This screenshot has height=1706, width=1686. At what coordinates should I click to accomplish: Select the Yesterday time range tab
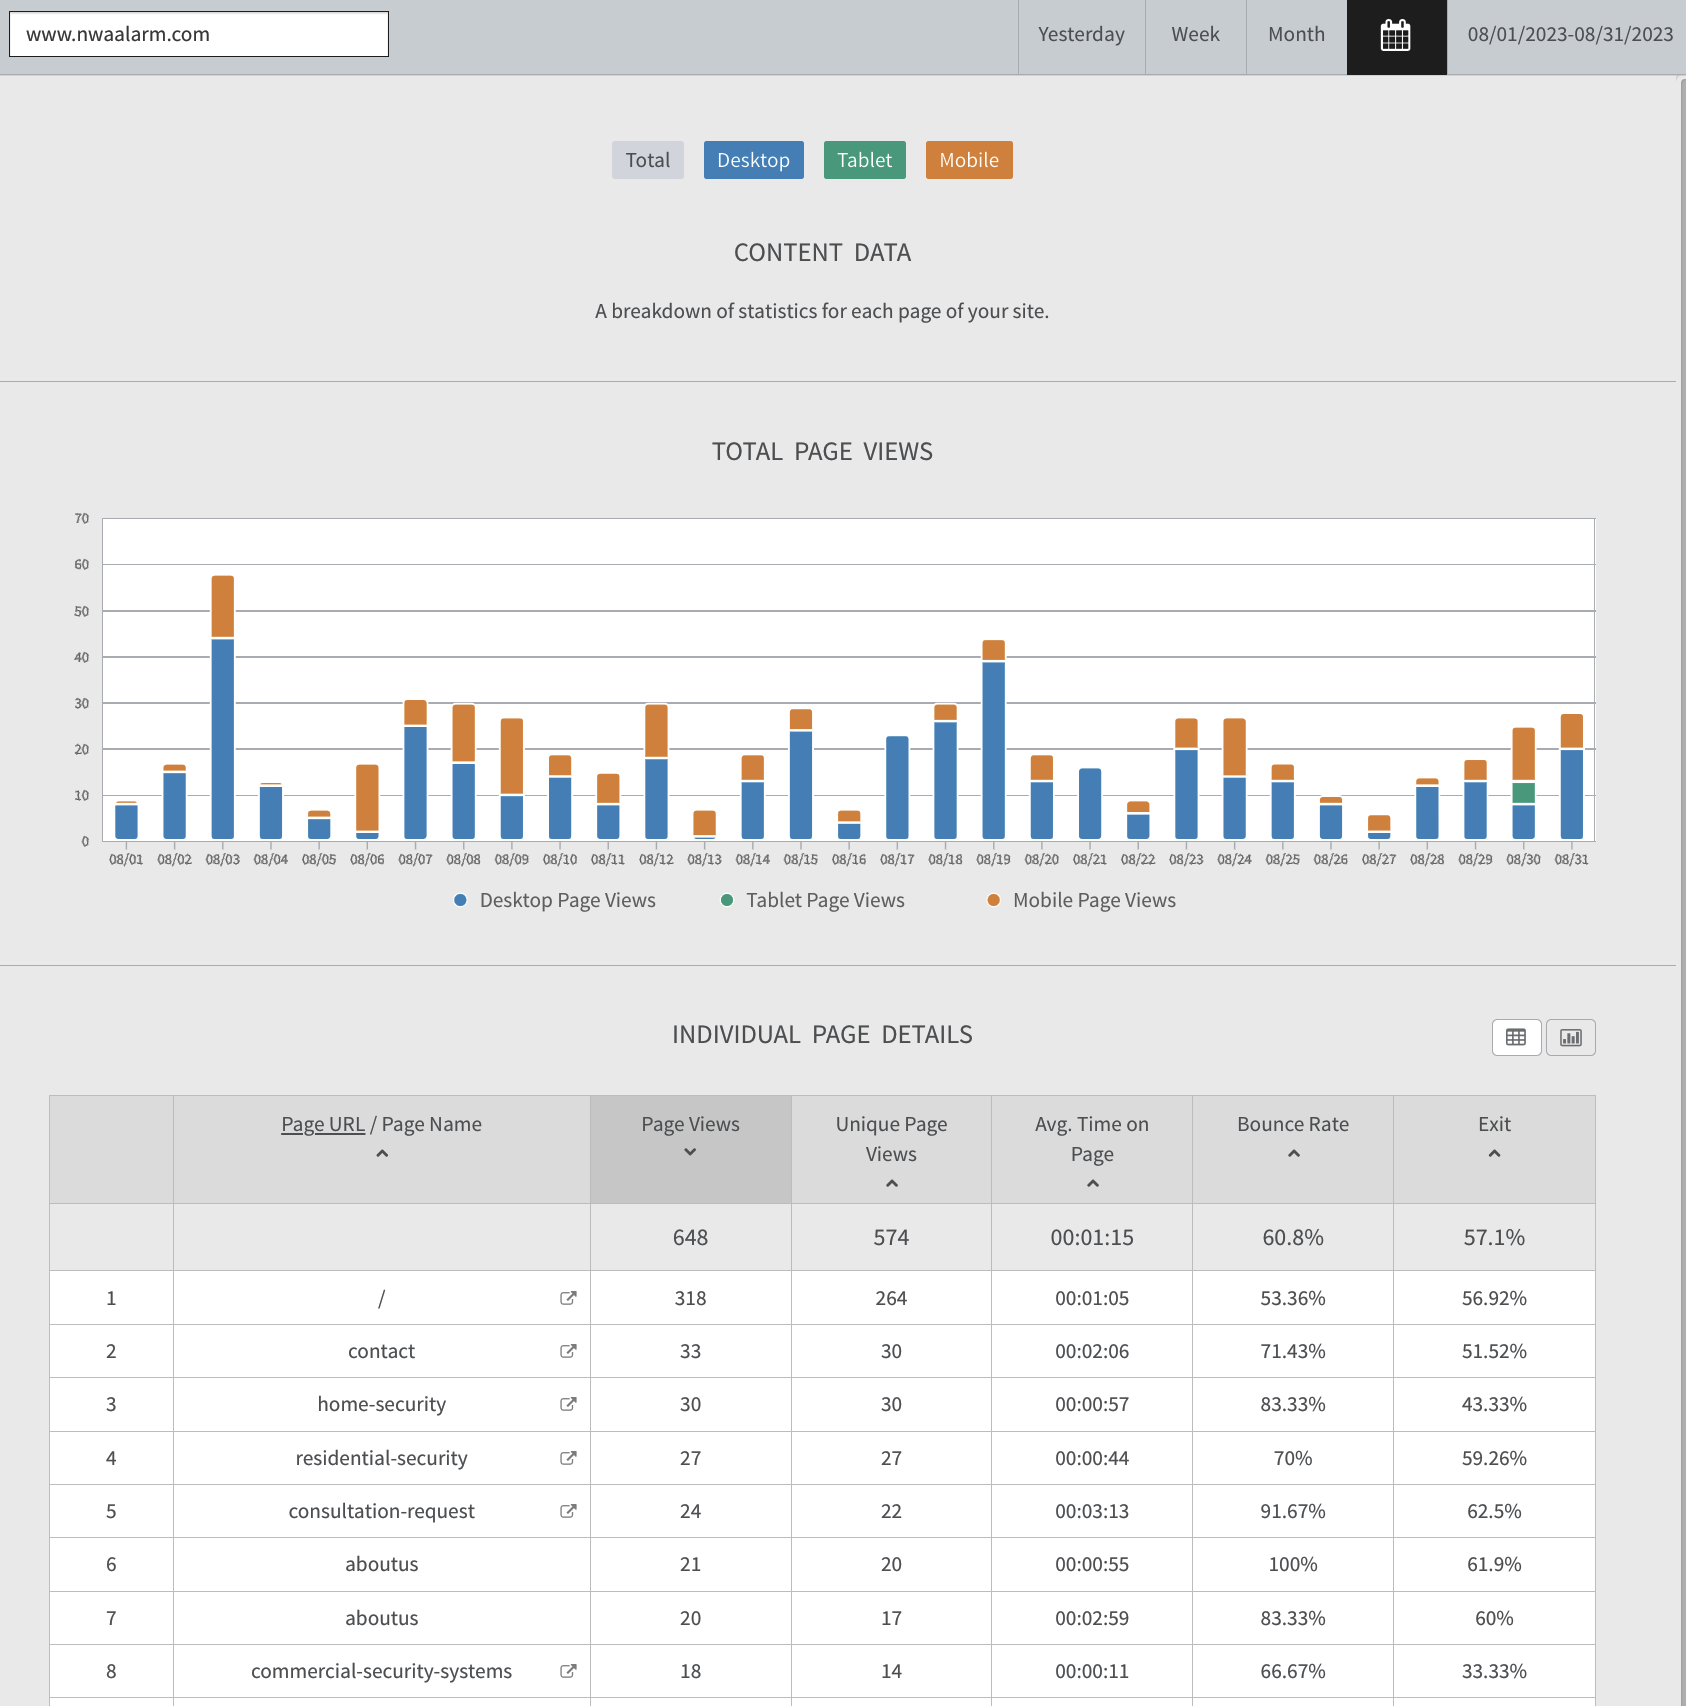click(x=1081, y=35)
